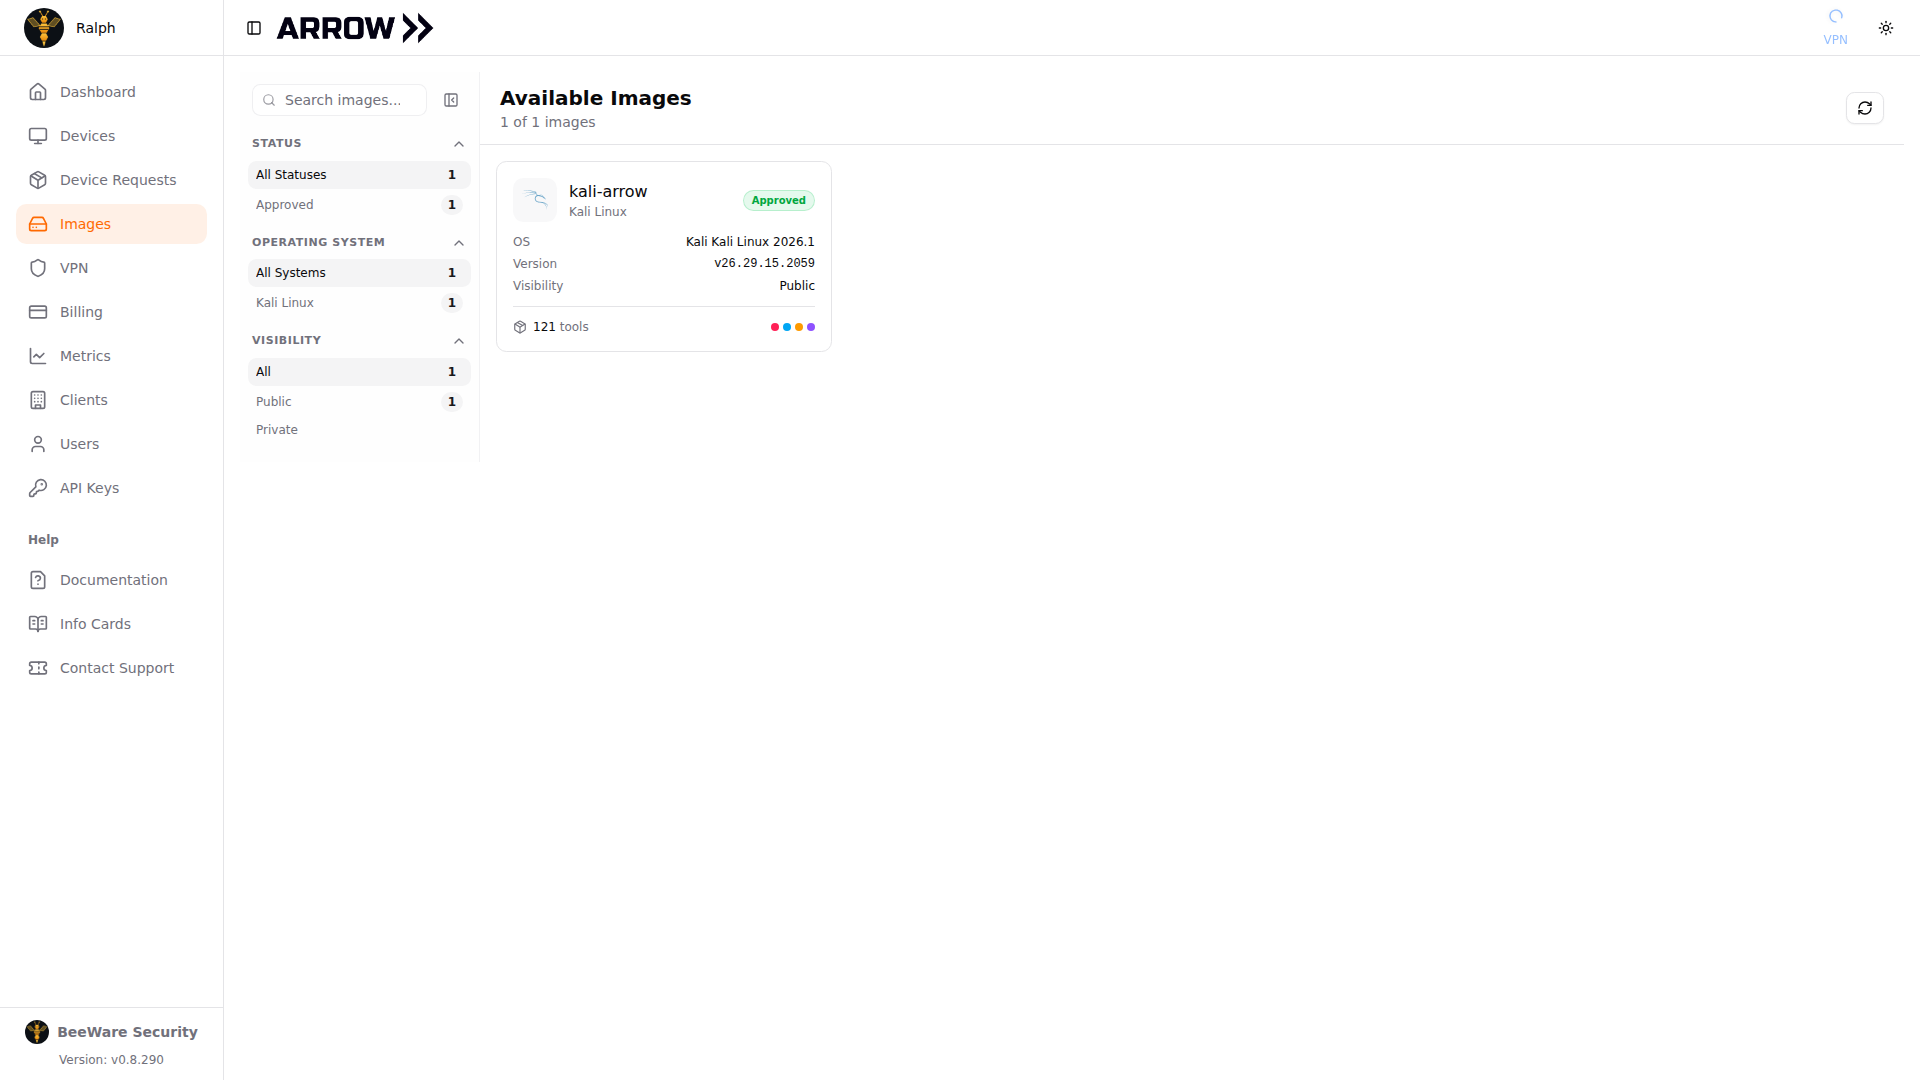Click the VPN shield icon in sidebar
The width and height of the screenshot is (1920, 1080).
pos(38,268)
